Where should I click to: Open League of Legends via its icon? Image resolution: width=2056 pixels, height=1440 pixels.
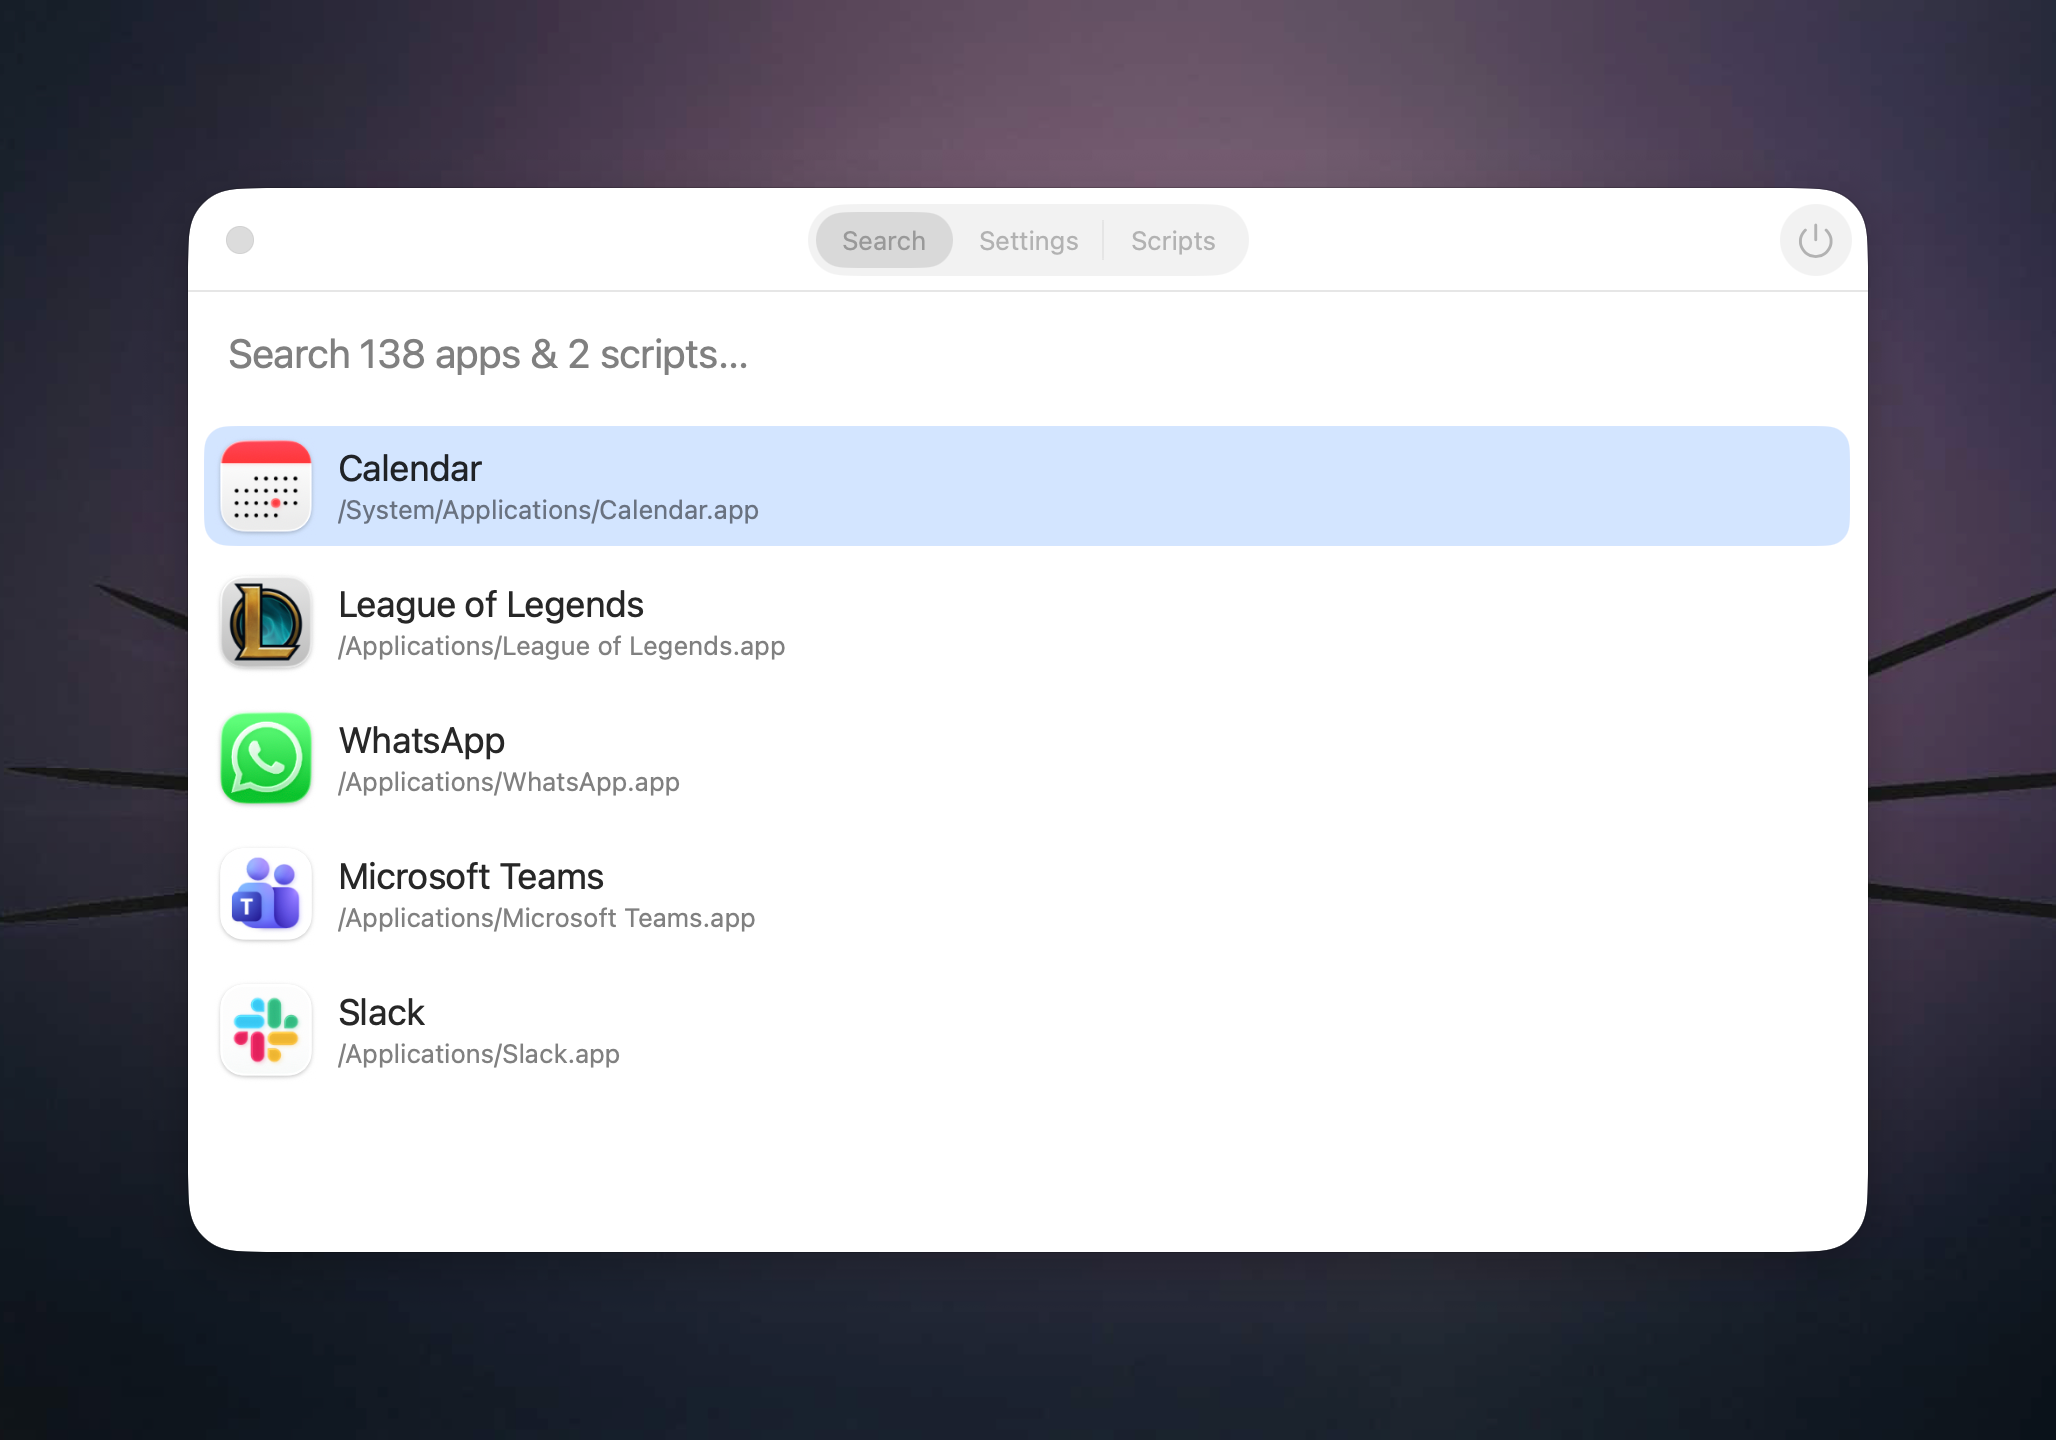pos(265,622)
